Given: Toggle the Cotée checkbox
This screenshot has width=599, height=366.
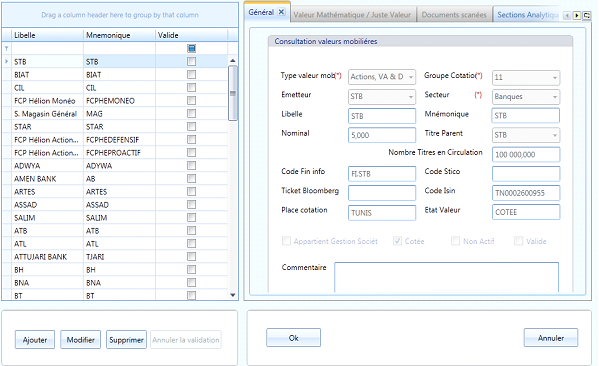Looking at the screenshot, I should tap(397, 241).
